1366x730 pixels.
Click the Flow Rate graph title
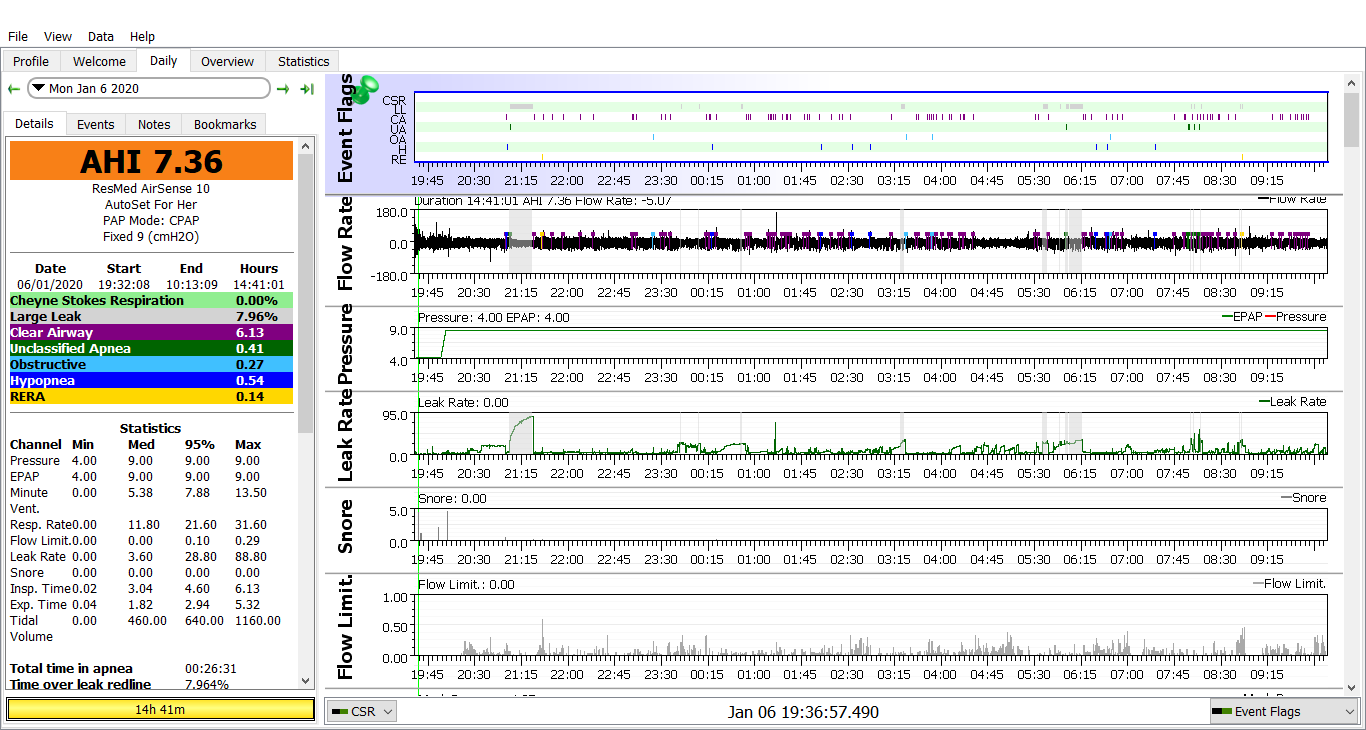click(x=346, y=244)
